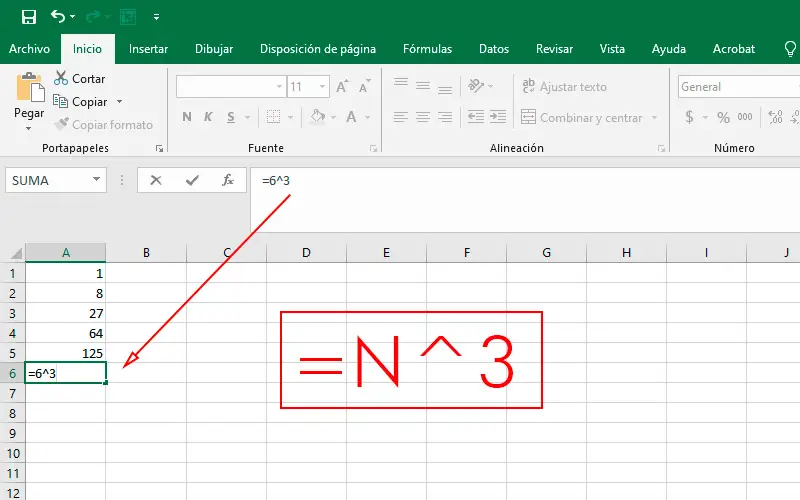Choose font color A swatch
800x500 pixels.
[351, 117]
